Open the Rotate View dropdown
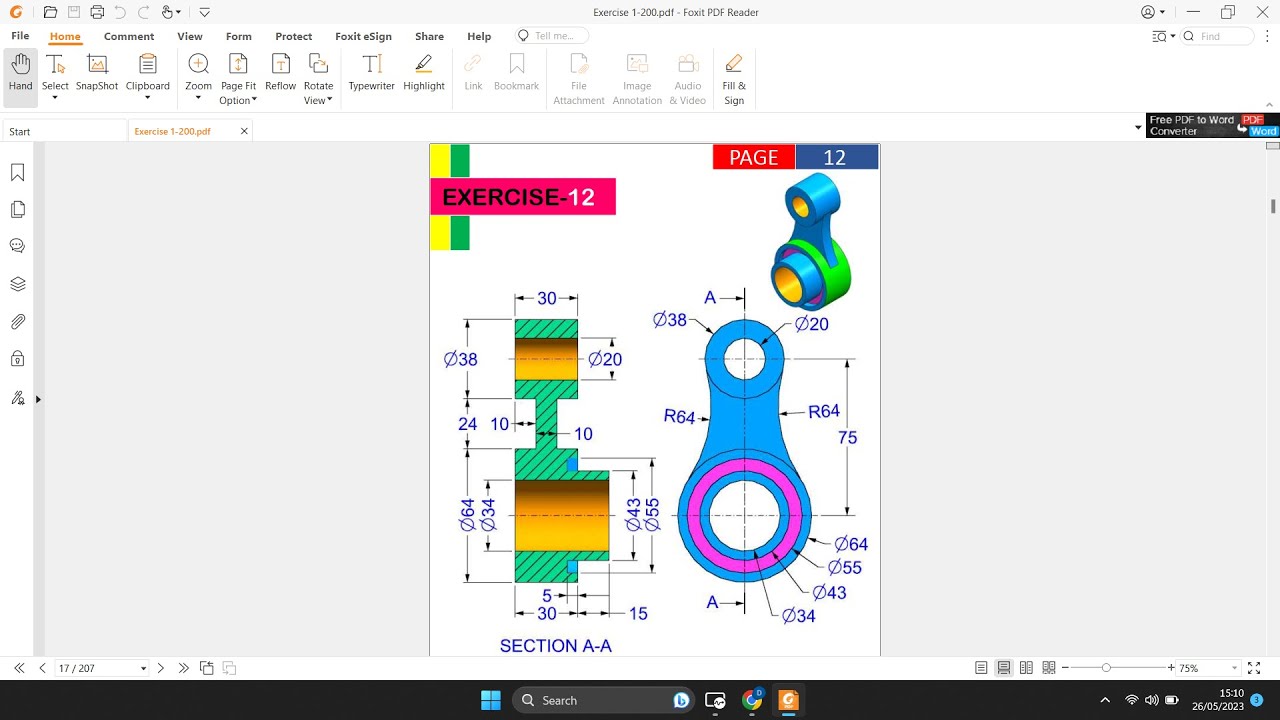Viewport: 1280px width, 720px height. (x=329, y=100)
